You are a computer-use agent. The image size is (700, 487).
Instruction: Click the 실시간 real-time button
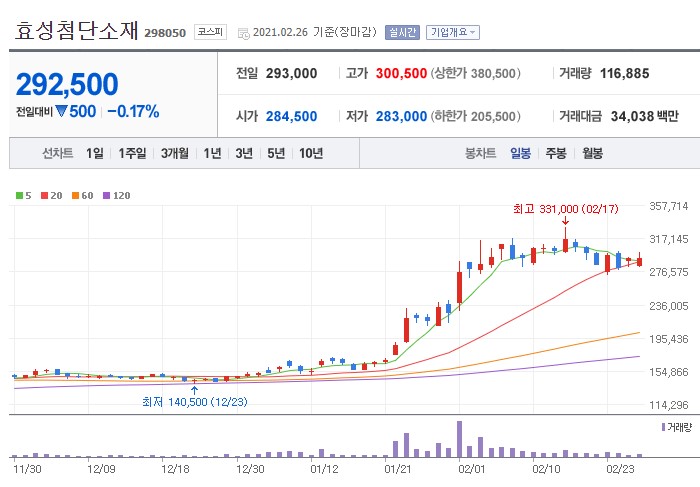[402, 32]
